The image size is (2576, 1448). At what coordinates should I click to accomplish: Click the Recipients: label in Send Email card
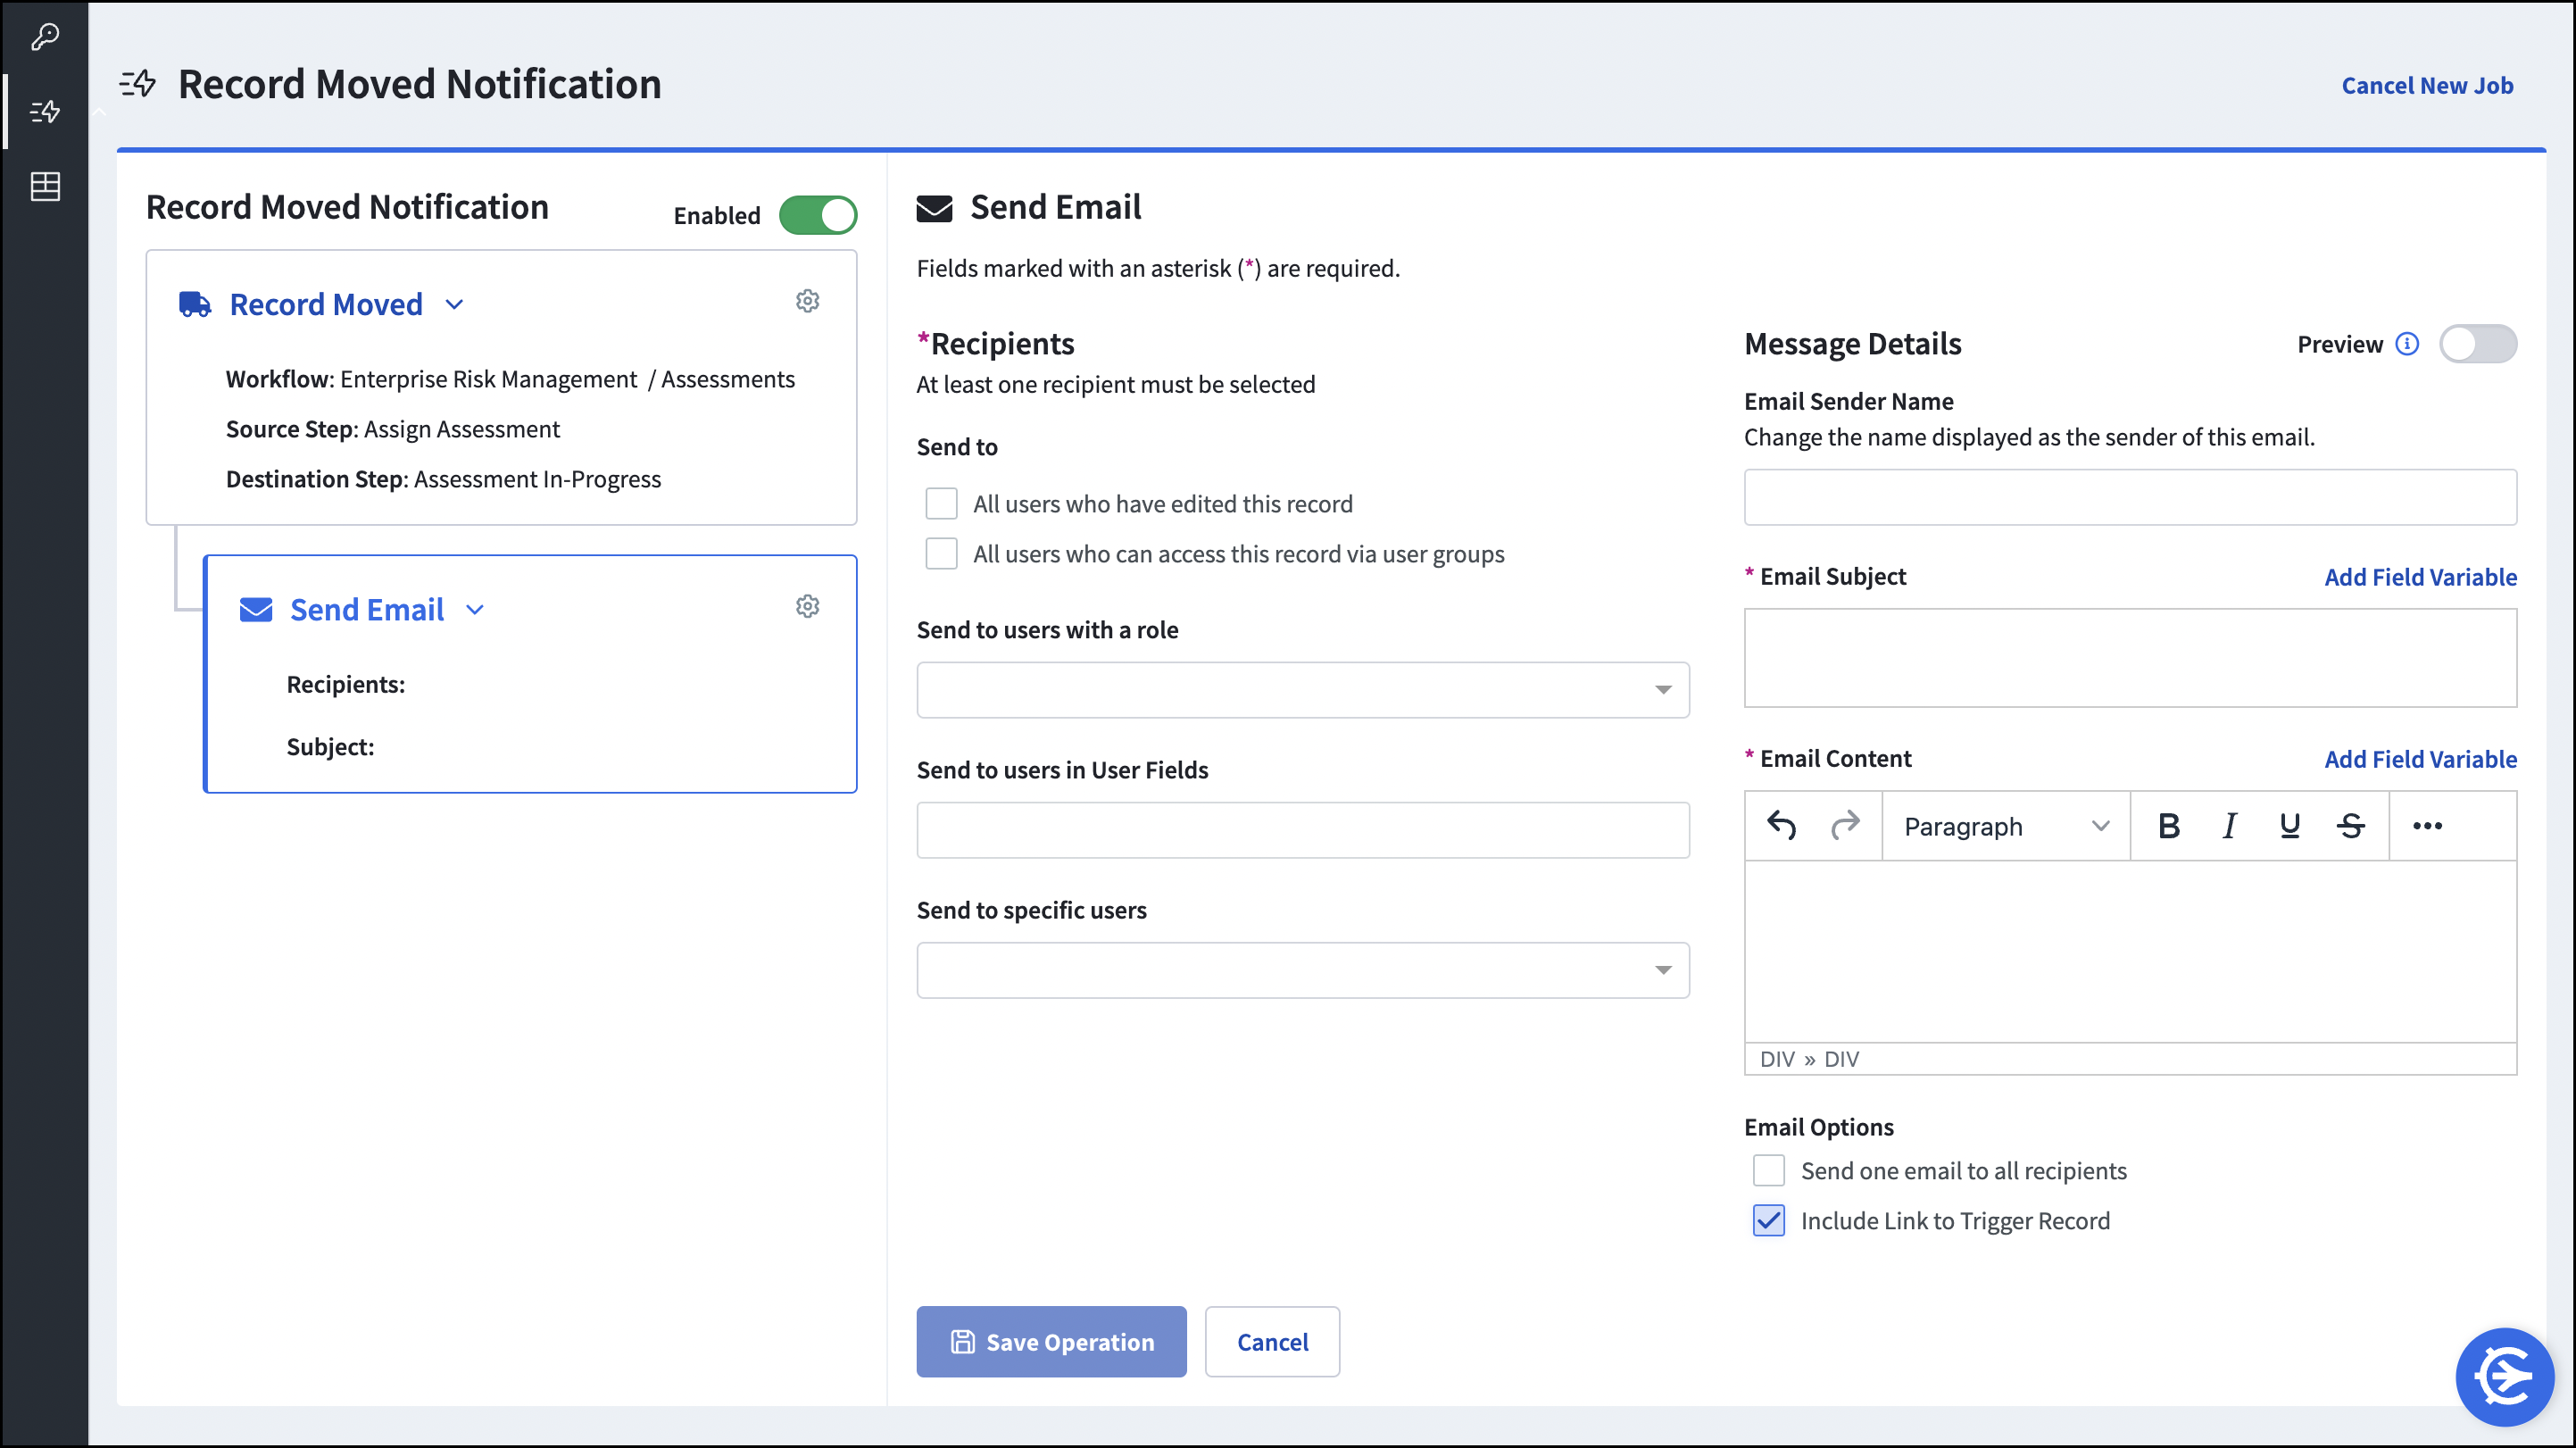[345, 684]
